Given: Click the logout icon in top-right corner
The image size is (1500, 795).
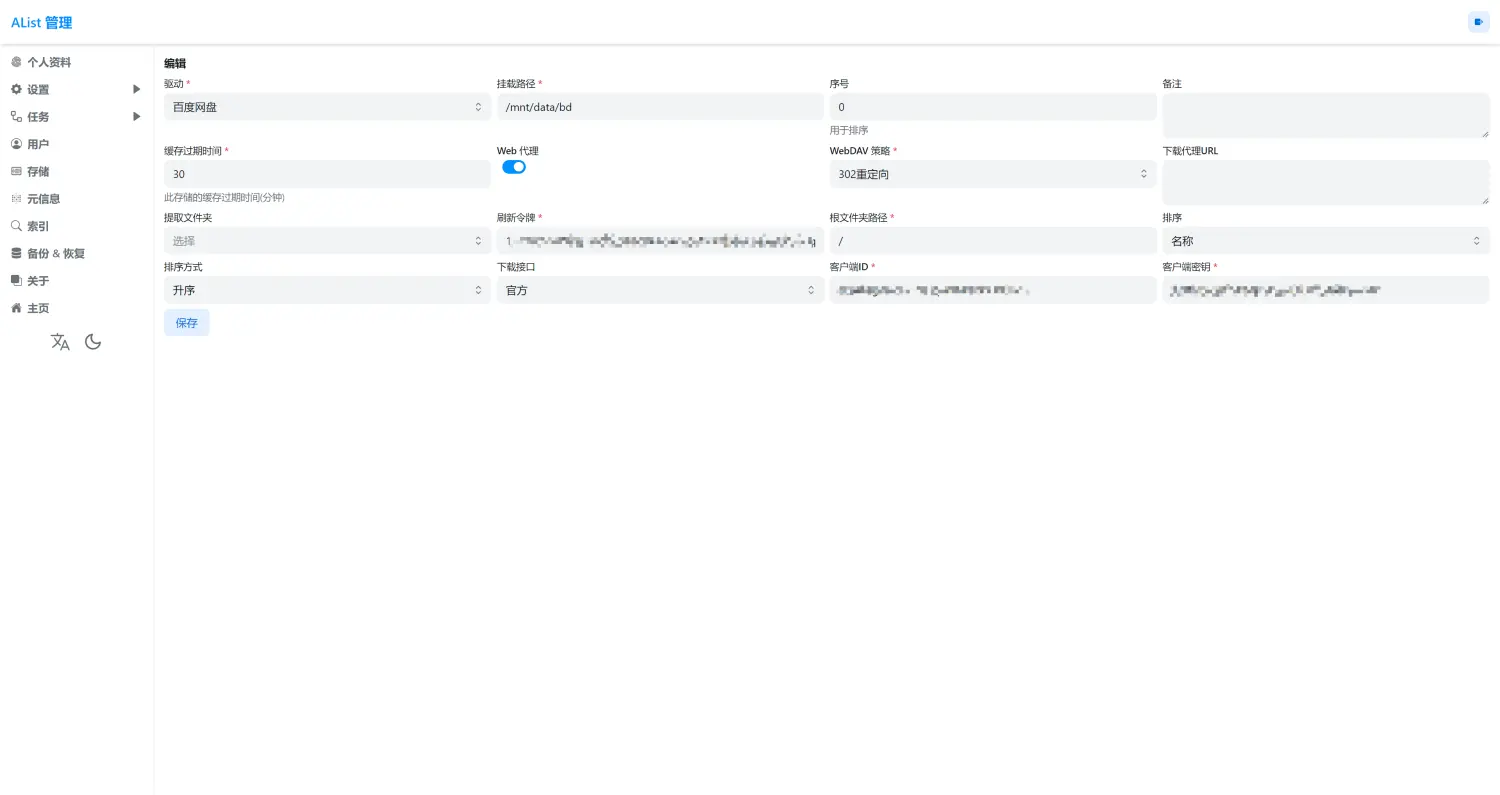Looking at the screenshot, I should pyautogui.click(x=1478, y=22).
